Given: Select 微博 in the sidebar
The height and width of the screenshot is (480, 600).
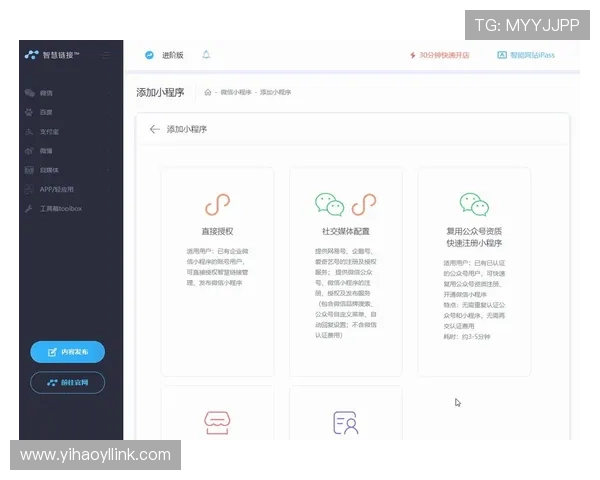Looking at the screenshot, I should click(46, 150).
